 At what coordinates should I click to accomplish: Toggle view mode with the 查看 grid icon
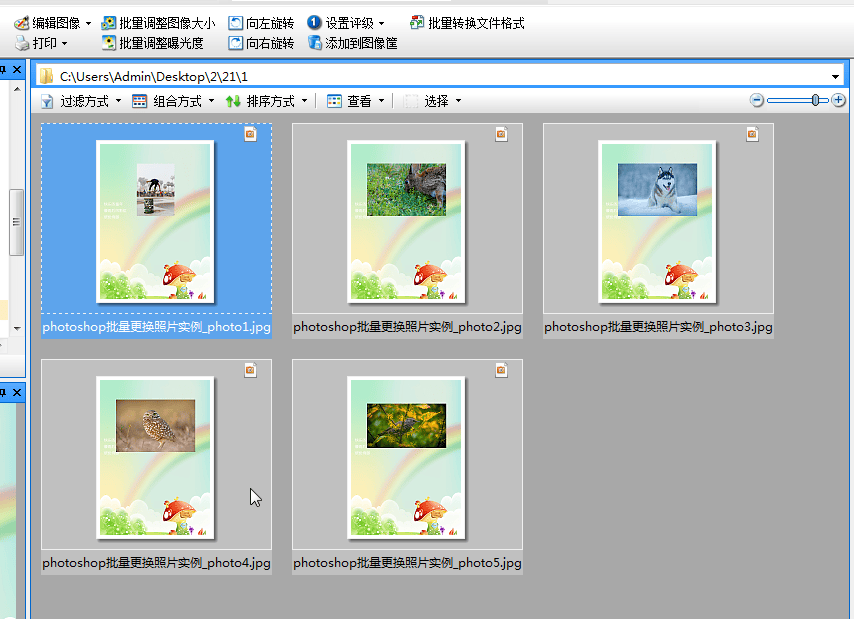click(331, 100)
